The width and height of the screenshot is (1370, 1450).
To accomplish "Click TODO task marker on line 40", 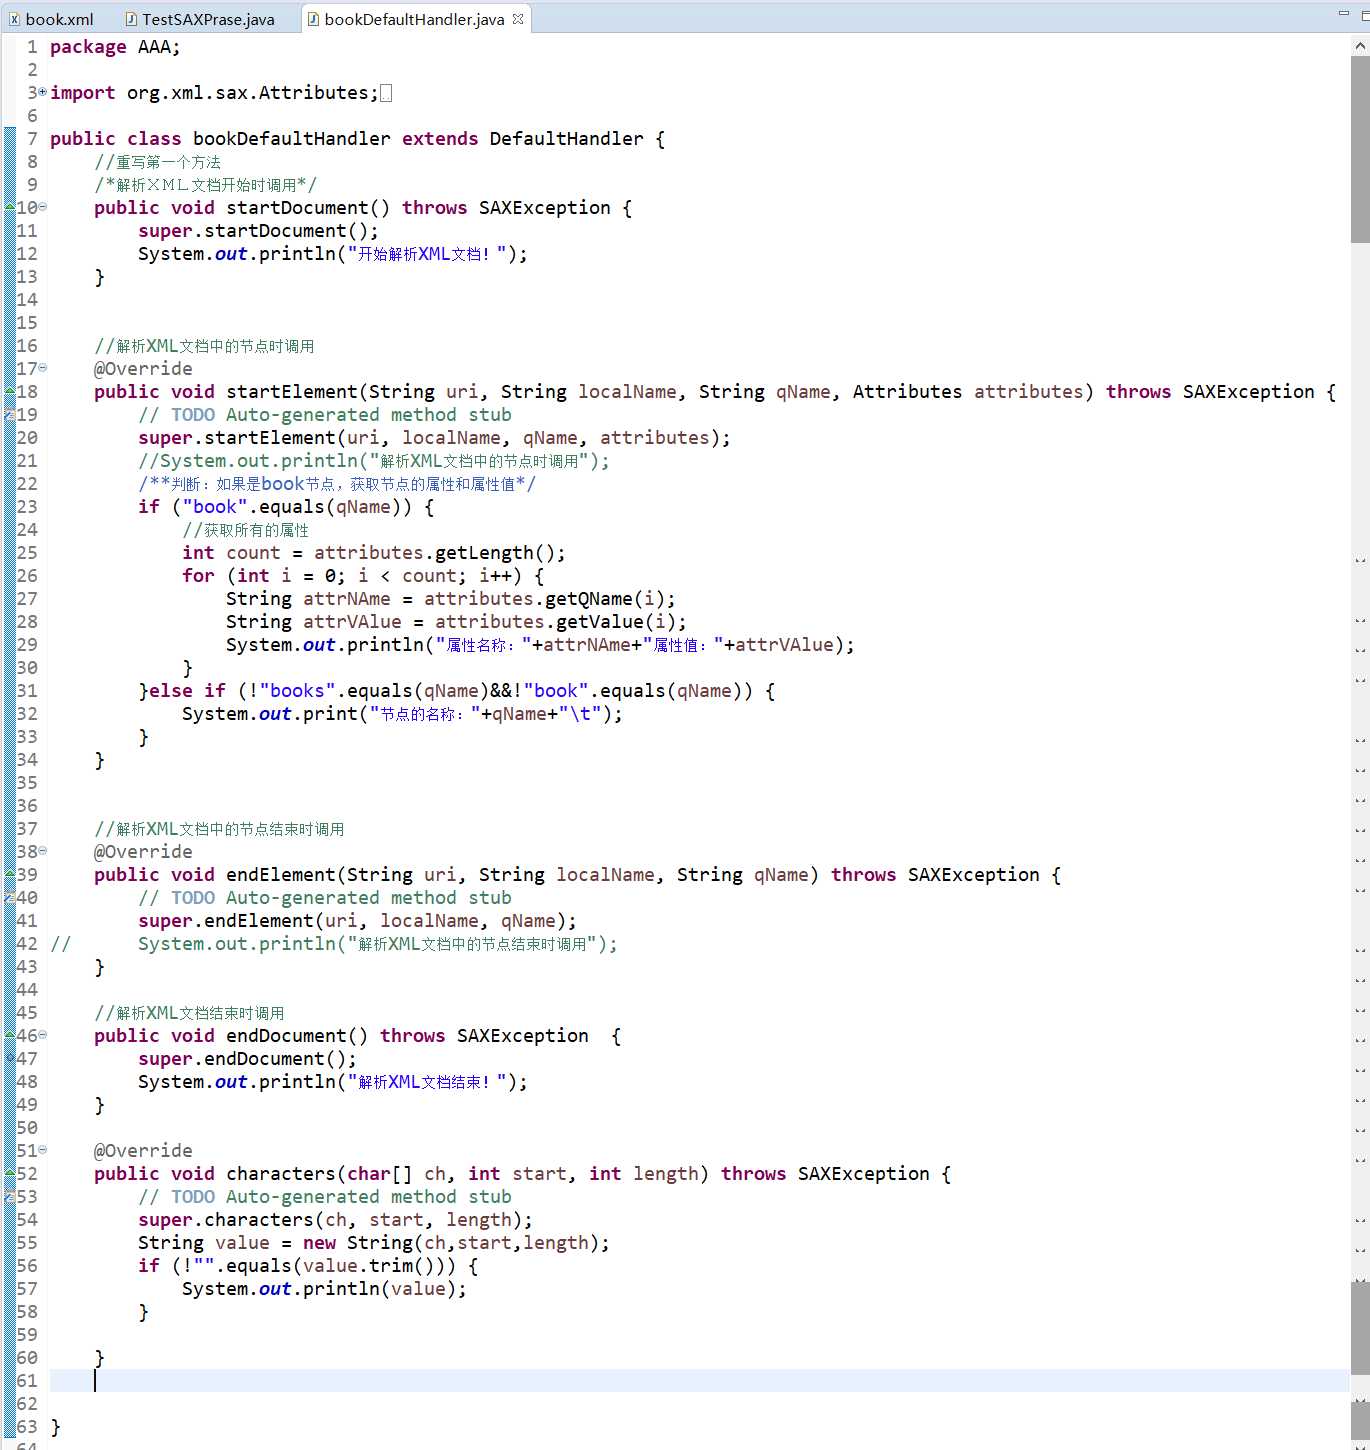I will 10,897.
